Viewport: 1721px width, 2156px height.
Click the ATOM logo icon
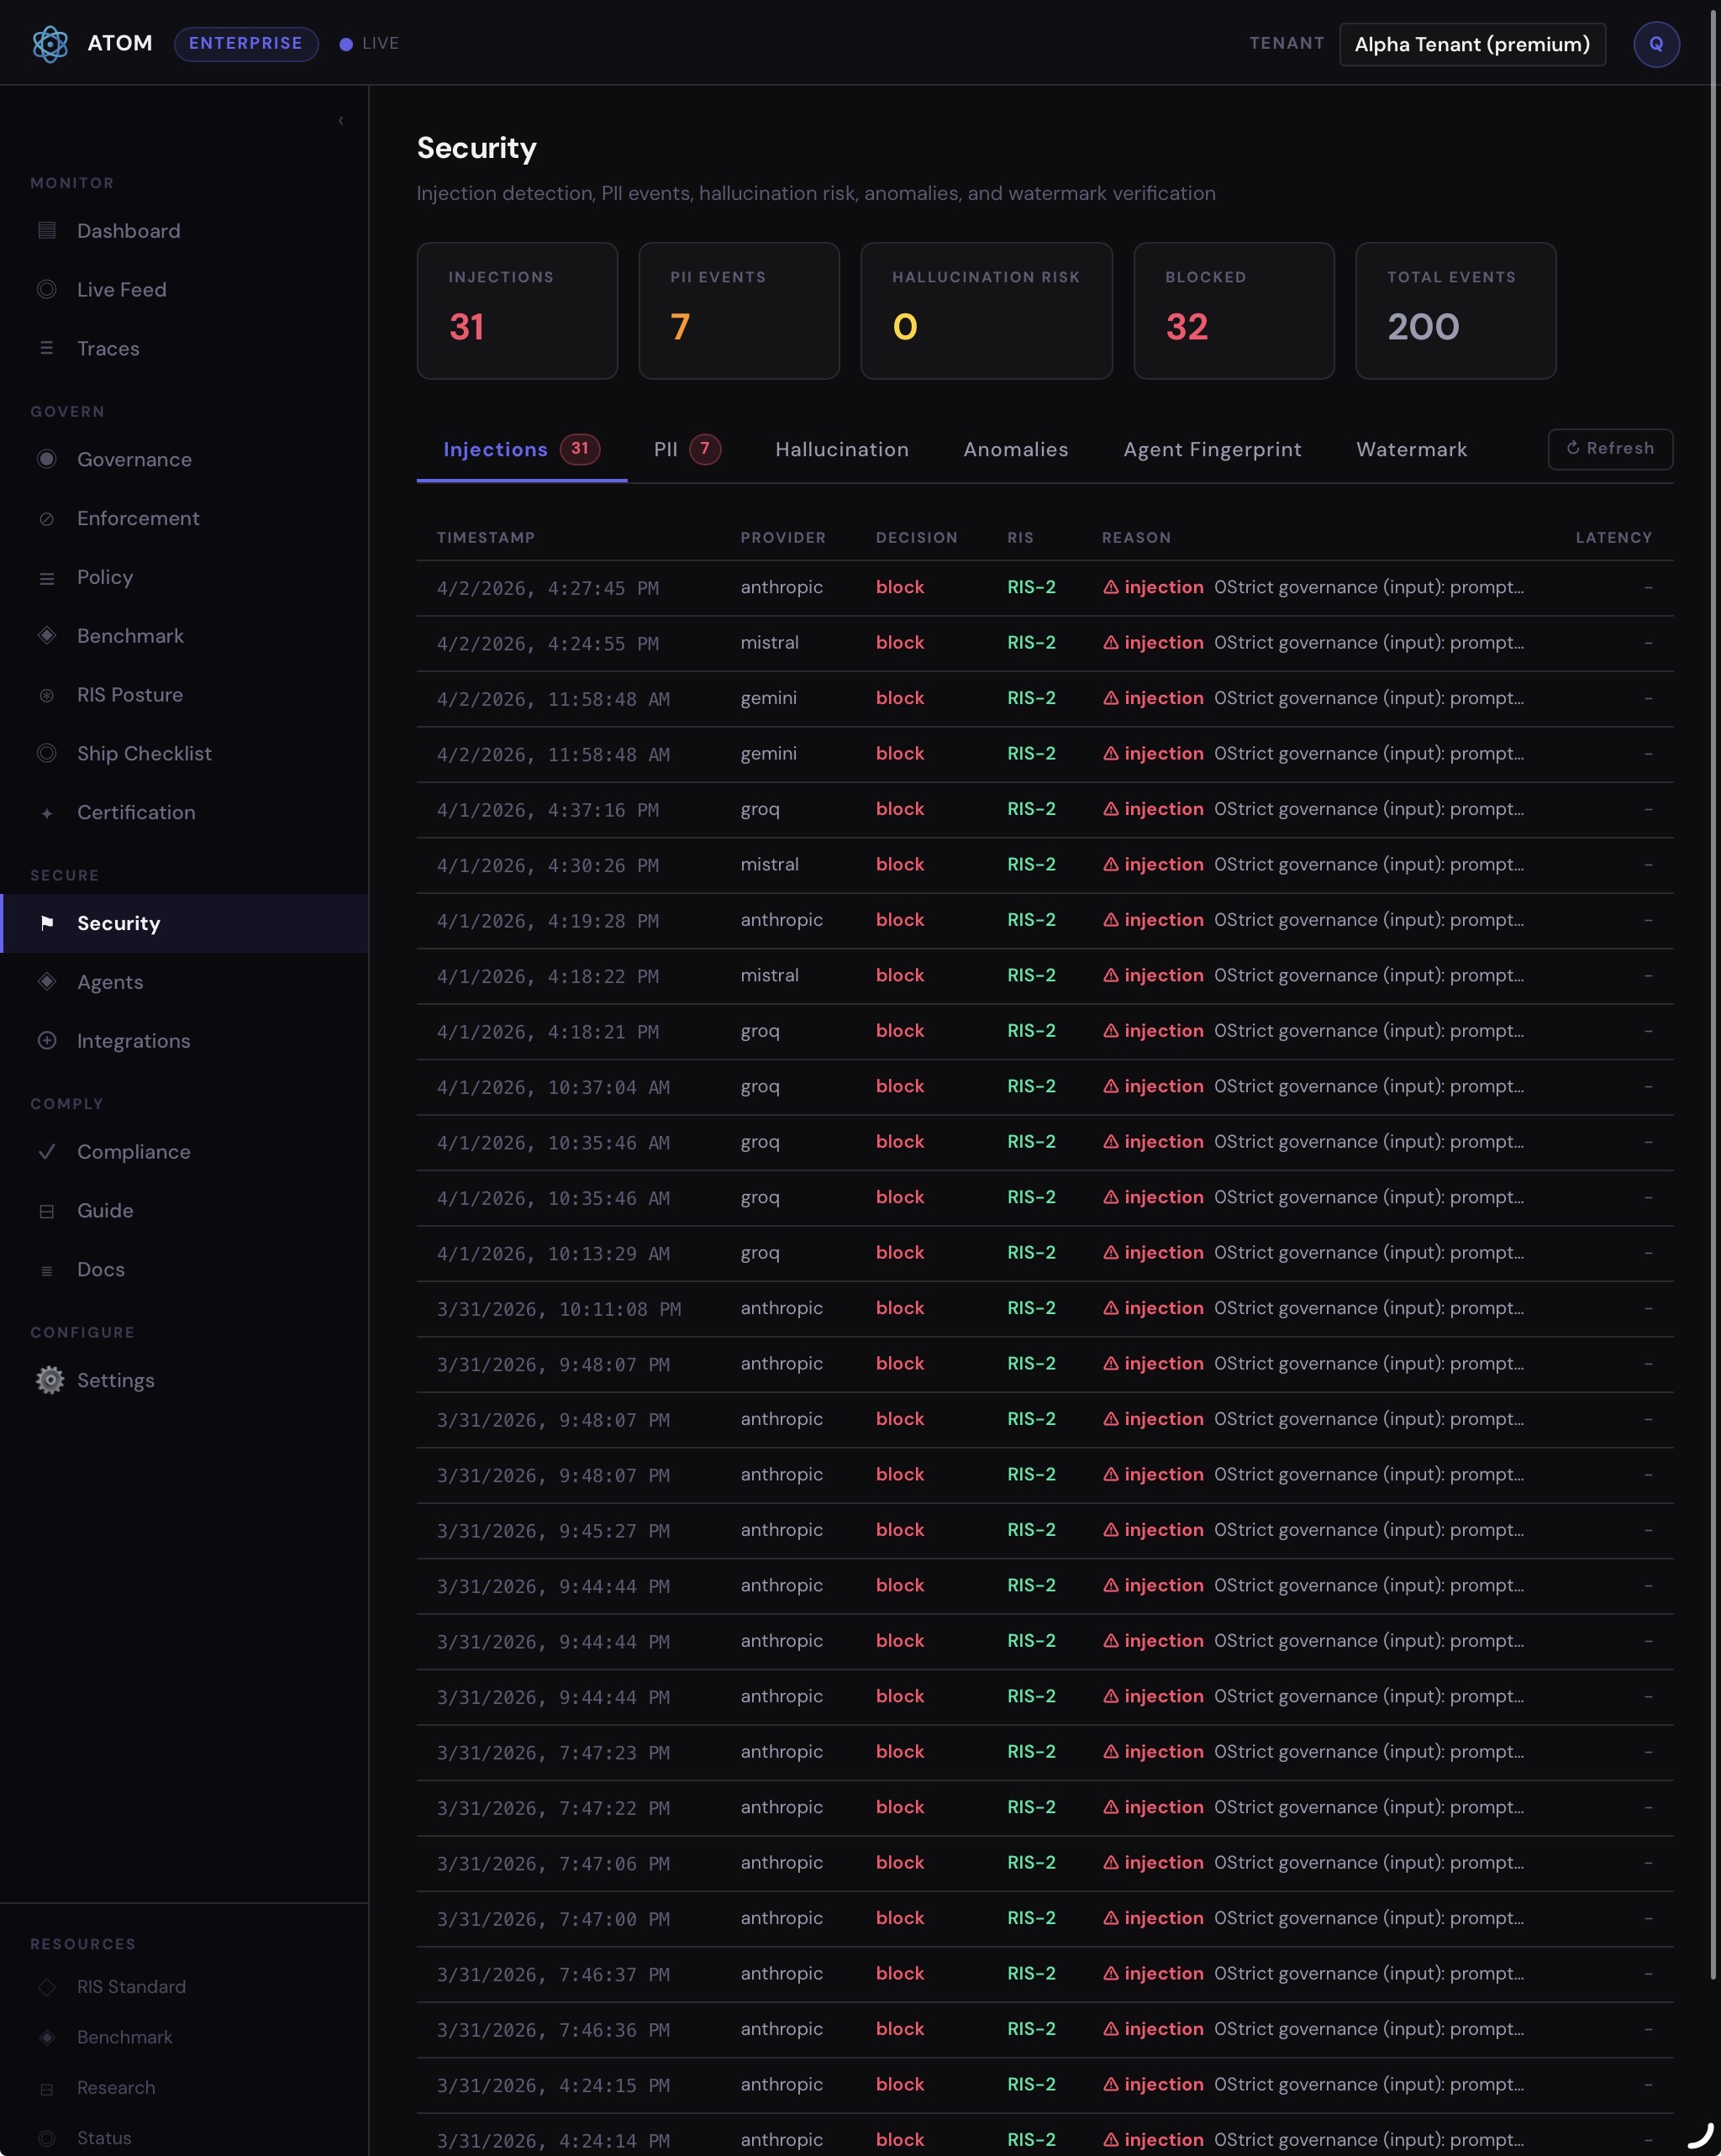point(50,43)
